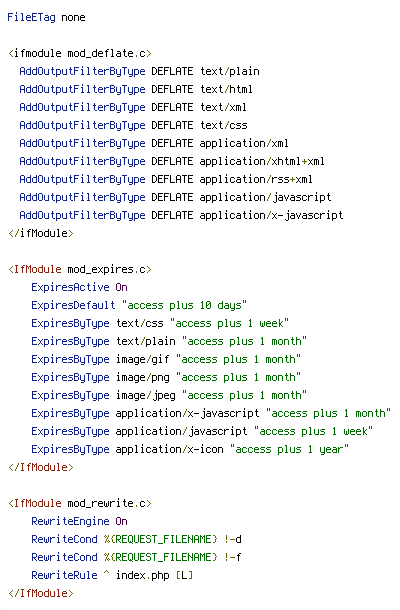
Task: Click the application/x-javascript DEFLATE line
Action: click(181, 215)
